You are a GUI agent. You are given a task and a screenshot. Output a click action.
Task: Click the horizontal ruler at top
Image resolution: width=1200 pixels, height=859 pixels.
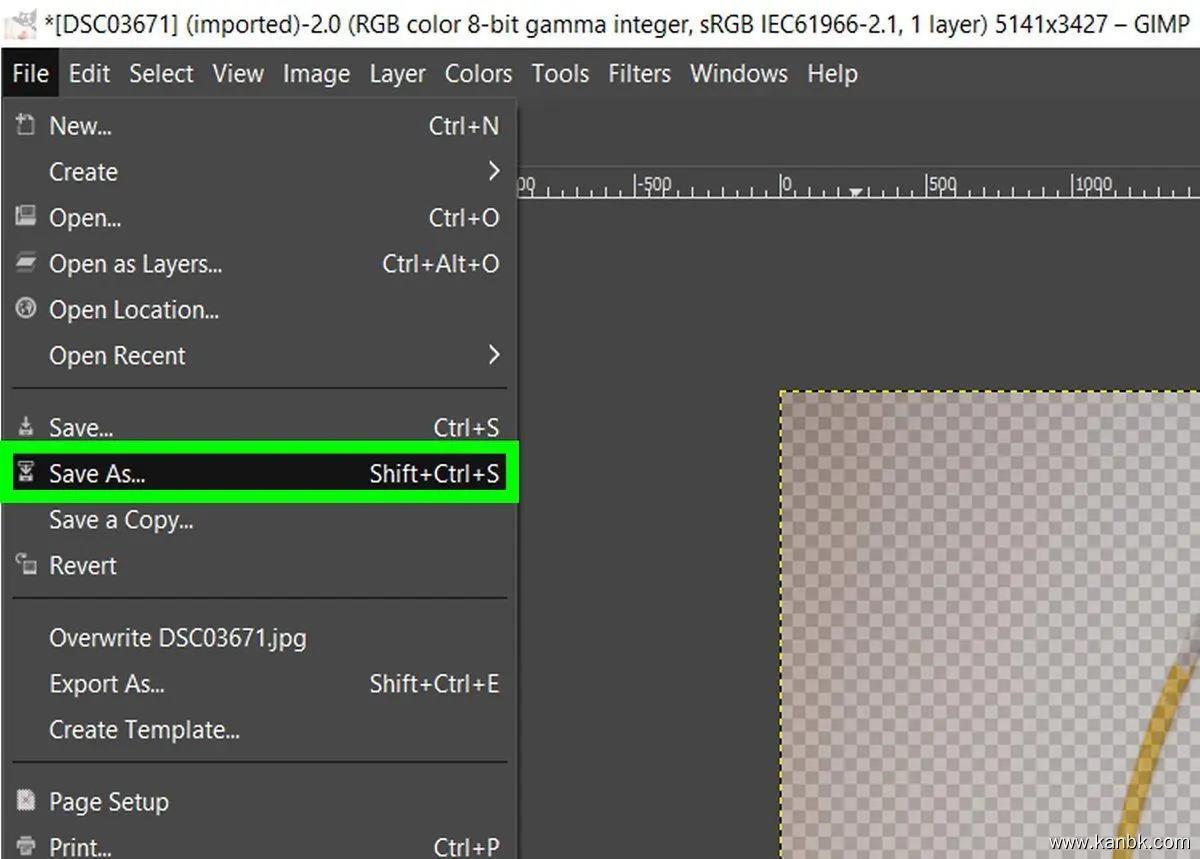point(860,185)
